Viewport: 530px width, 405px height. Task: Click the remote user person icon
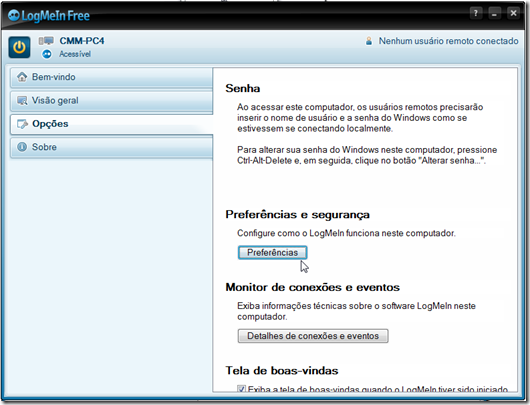click(x=369, y=41)
